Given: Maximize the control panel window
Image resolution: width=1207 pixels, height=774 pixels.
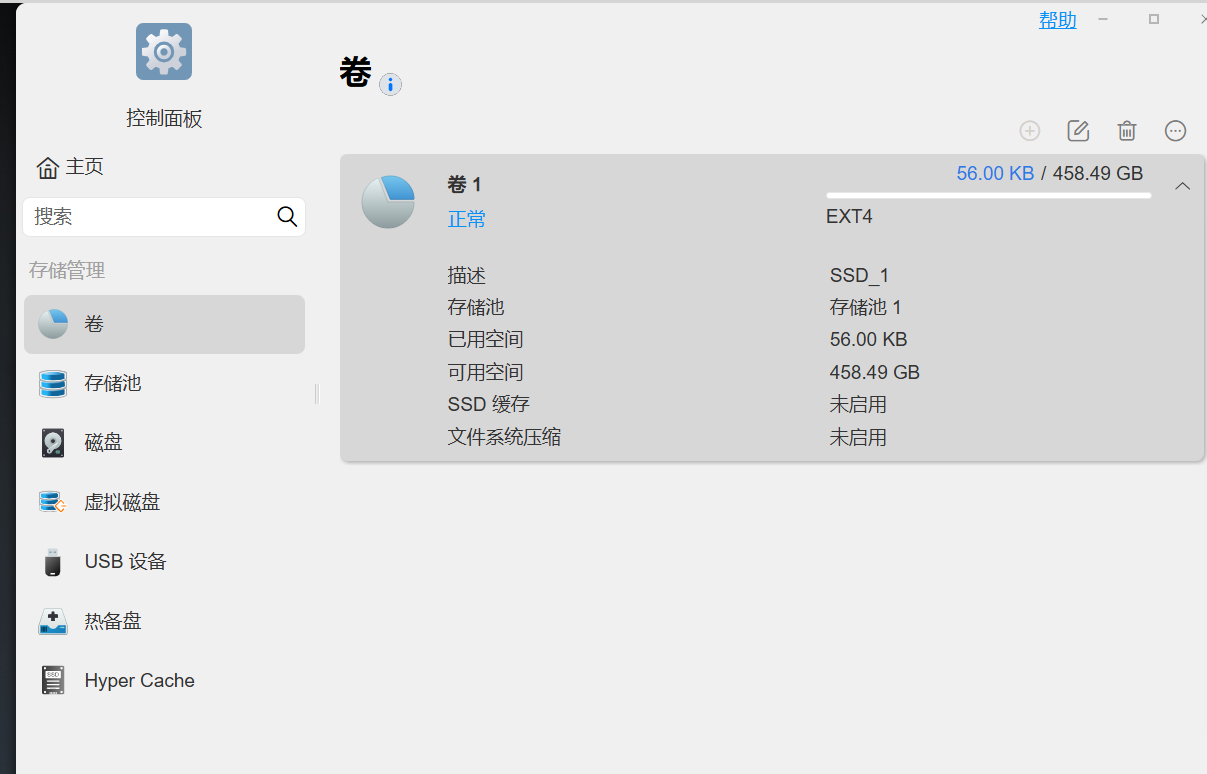Looking at the screenshot, I should click(x=1154, y=19).
